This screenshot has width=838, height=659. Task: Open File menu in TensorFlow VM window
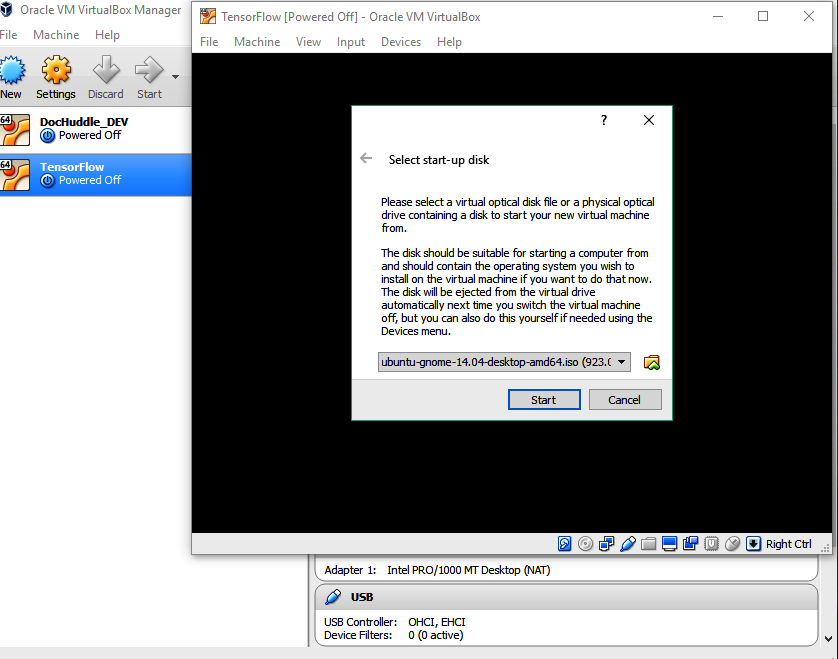point(209,42)
